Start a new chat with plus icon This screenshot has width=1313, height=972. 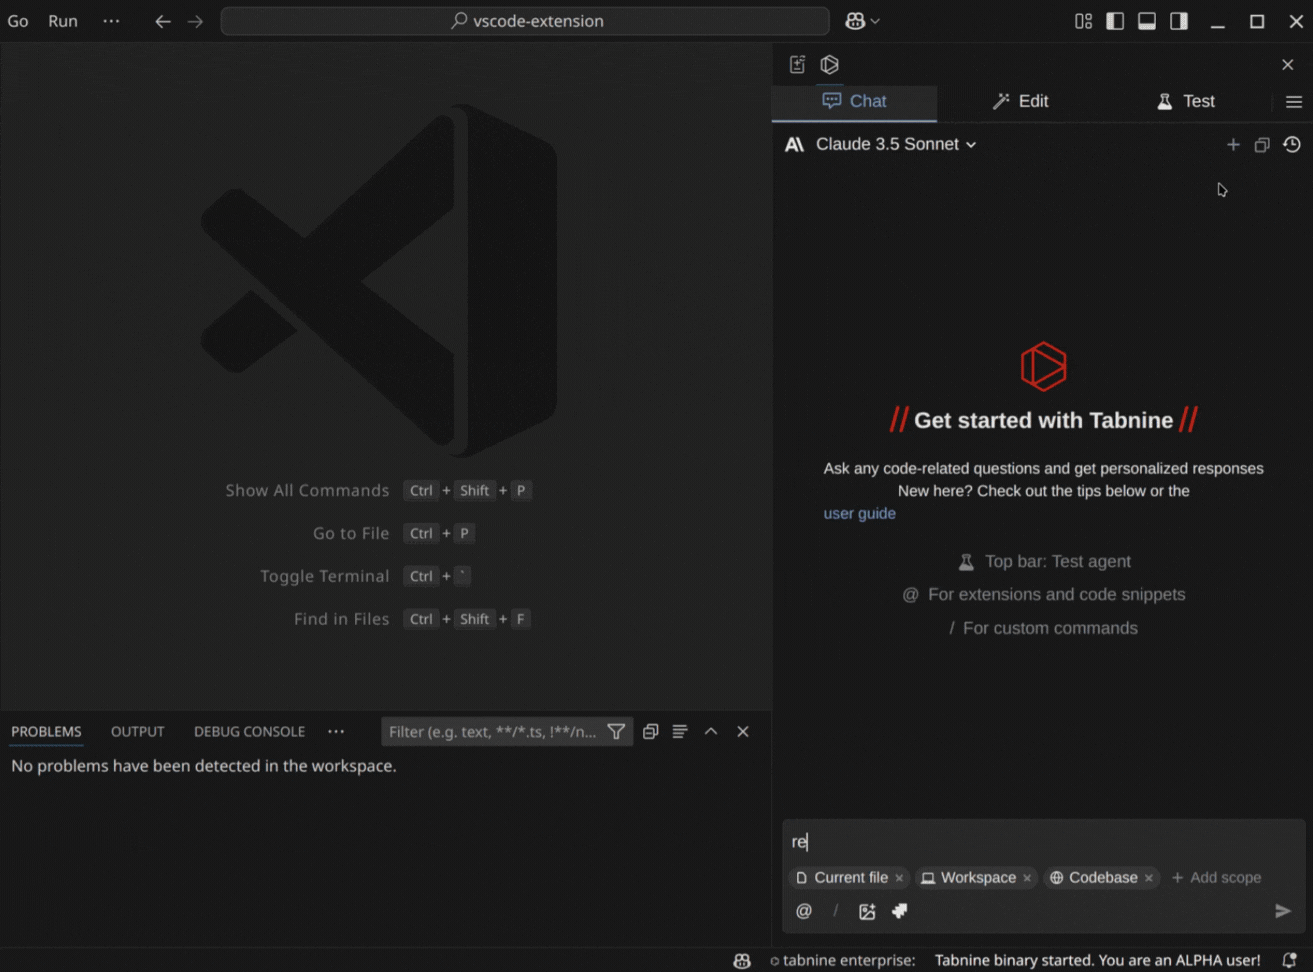1233,145
